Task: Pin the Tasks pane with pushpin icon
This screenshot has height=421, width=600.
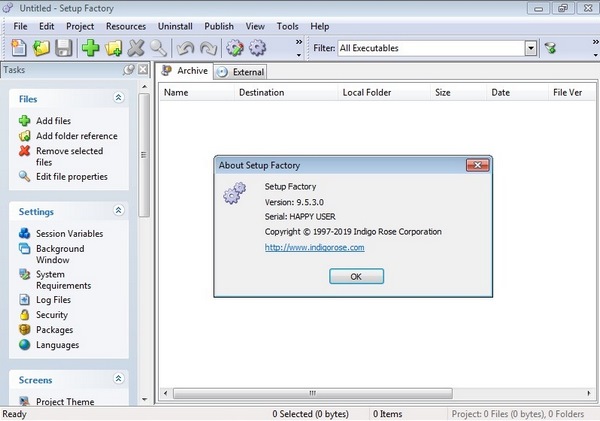Action: (129, 70)
